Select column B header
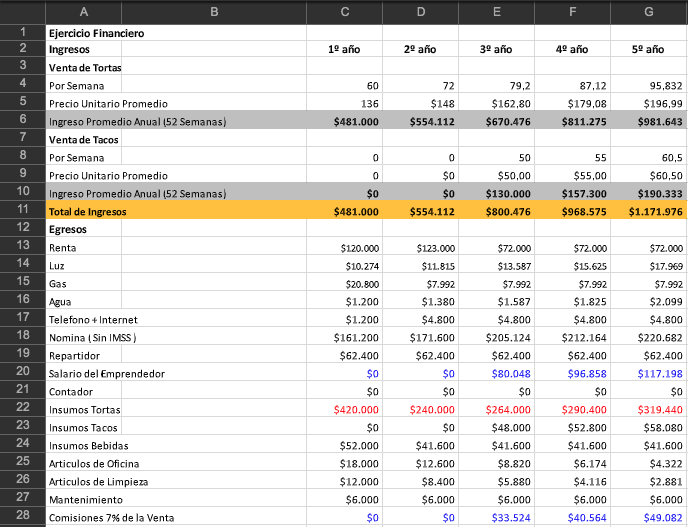This screenshot has width=688, height=527. pos(214,12)
